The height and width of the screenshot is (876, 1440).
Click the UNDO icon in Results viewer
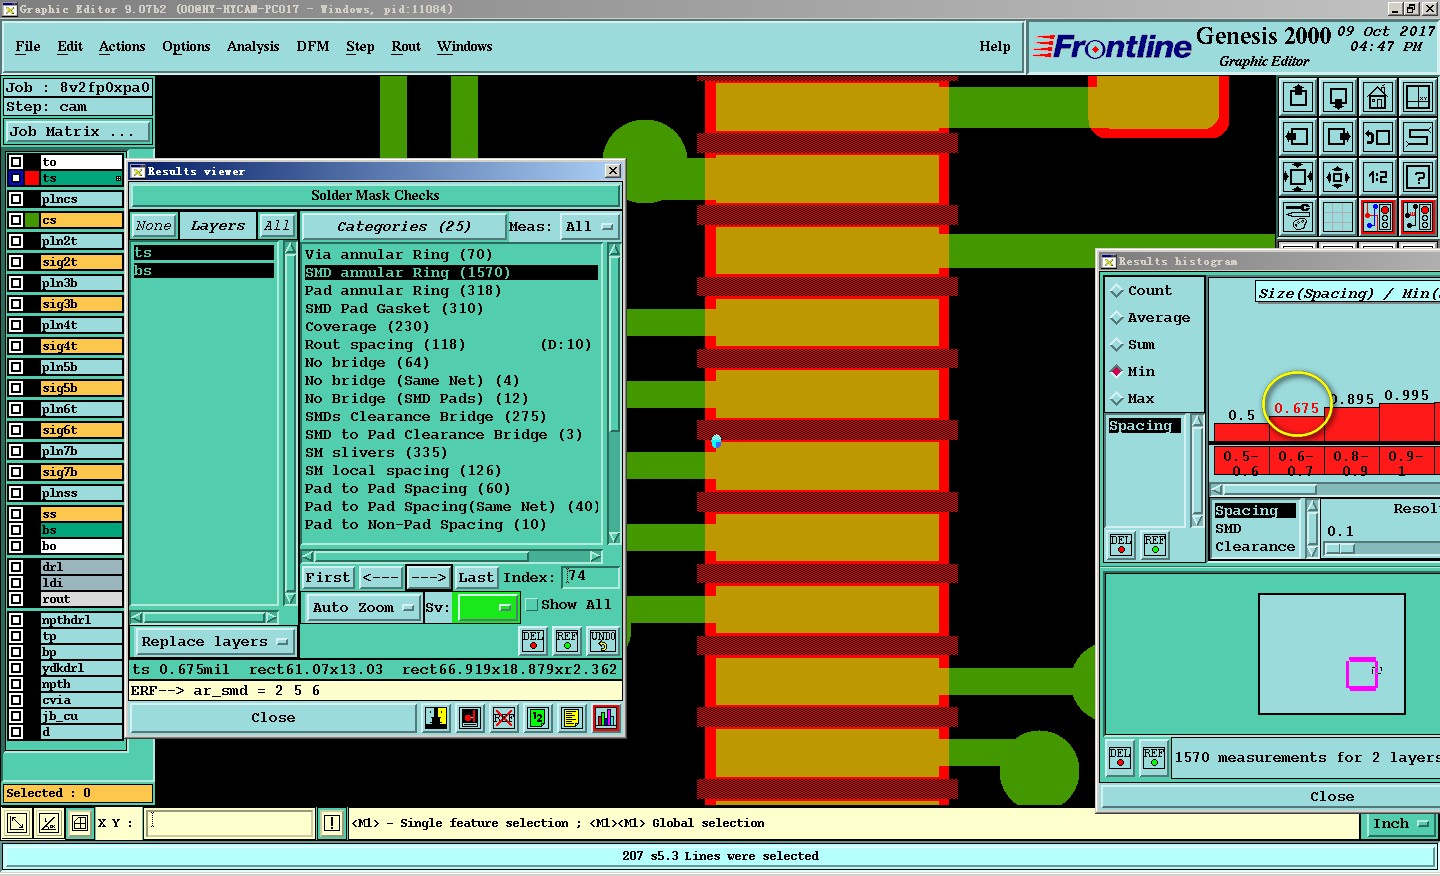pyautogui.click(x=603, y=640)
